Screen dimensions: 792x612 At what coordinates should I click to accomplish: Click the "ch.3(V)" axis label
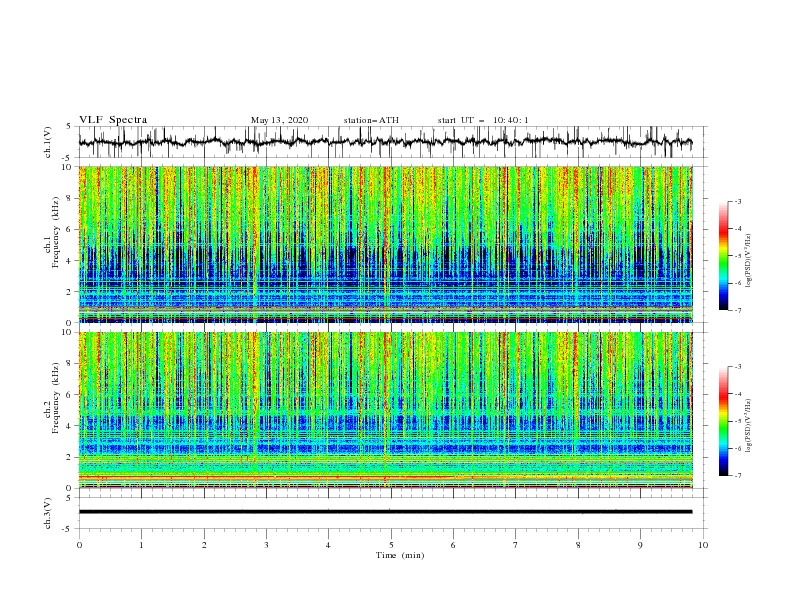(x=48, y=513)
